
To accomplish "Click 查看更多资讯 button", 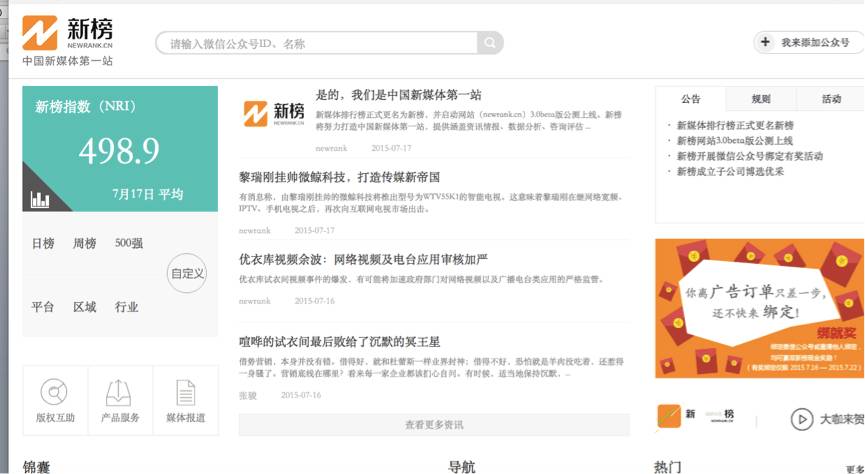I will (x=434, y=425).
